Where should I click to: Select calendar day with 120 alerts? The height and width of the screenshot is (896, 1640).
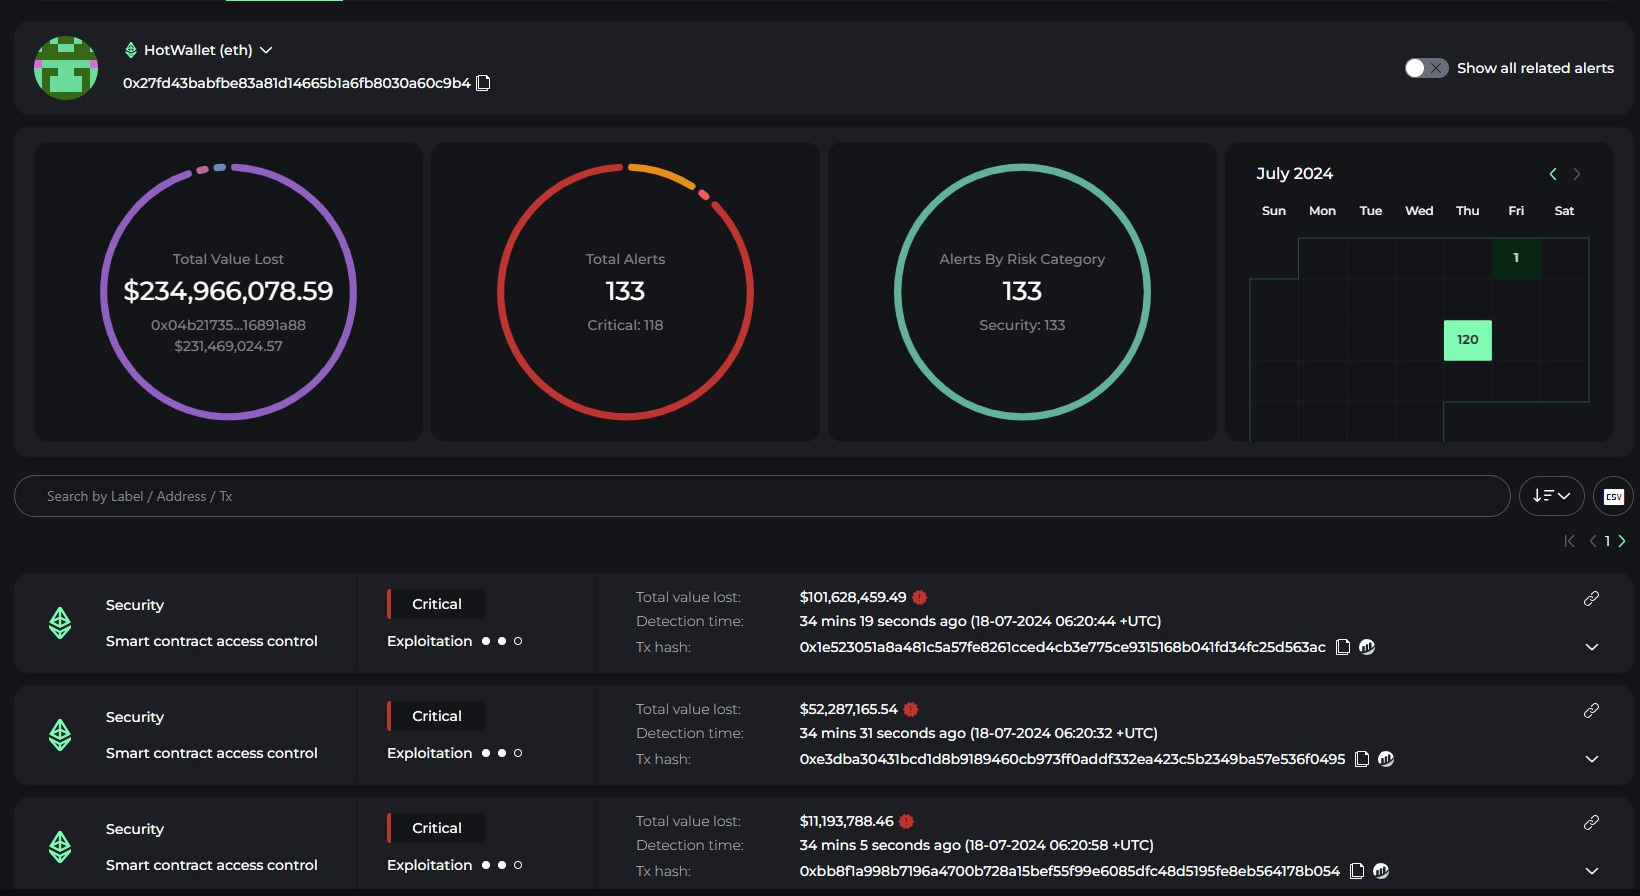1467,340
